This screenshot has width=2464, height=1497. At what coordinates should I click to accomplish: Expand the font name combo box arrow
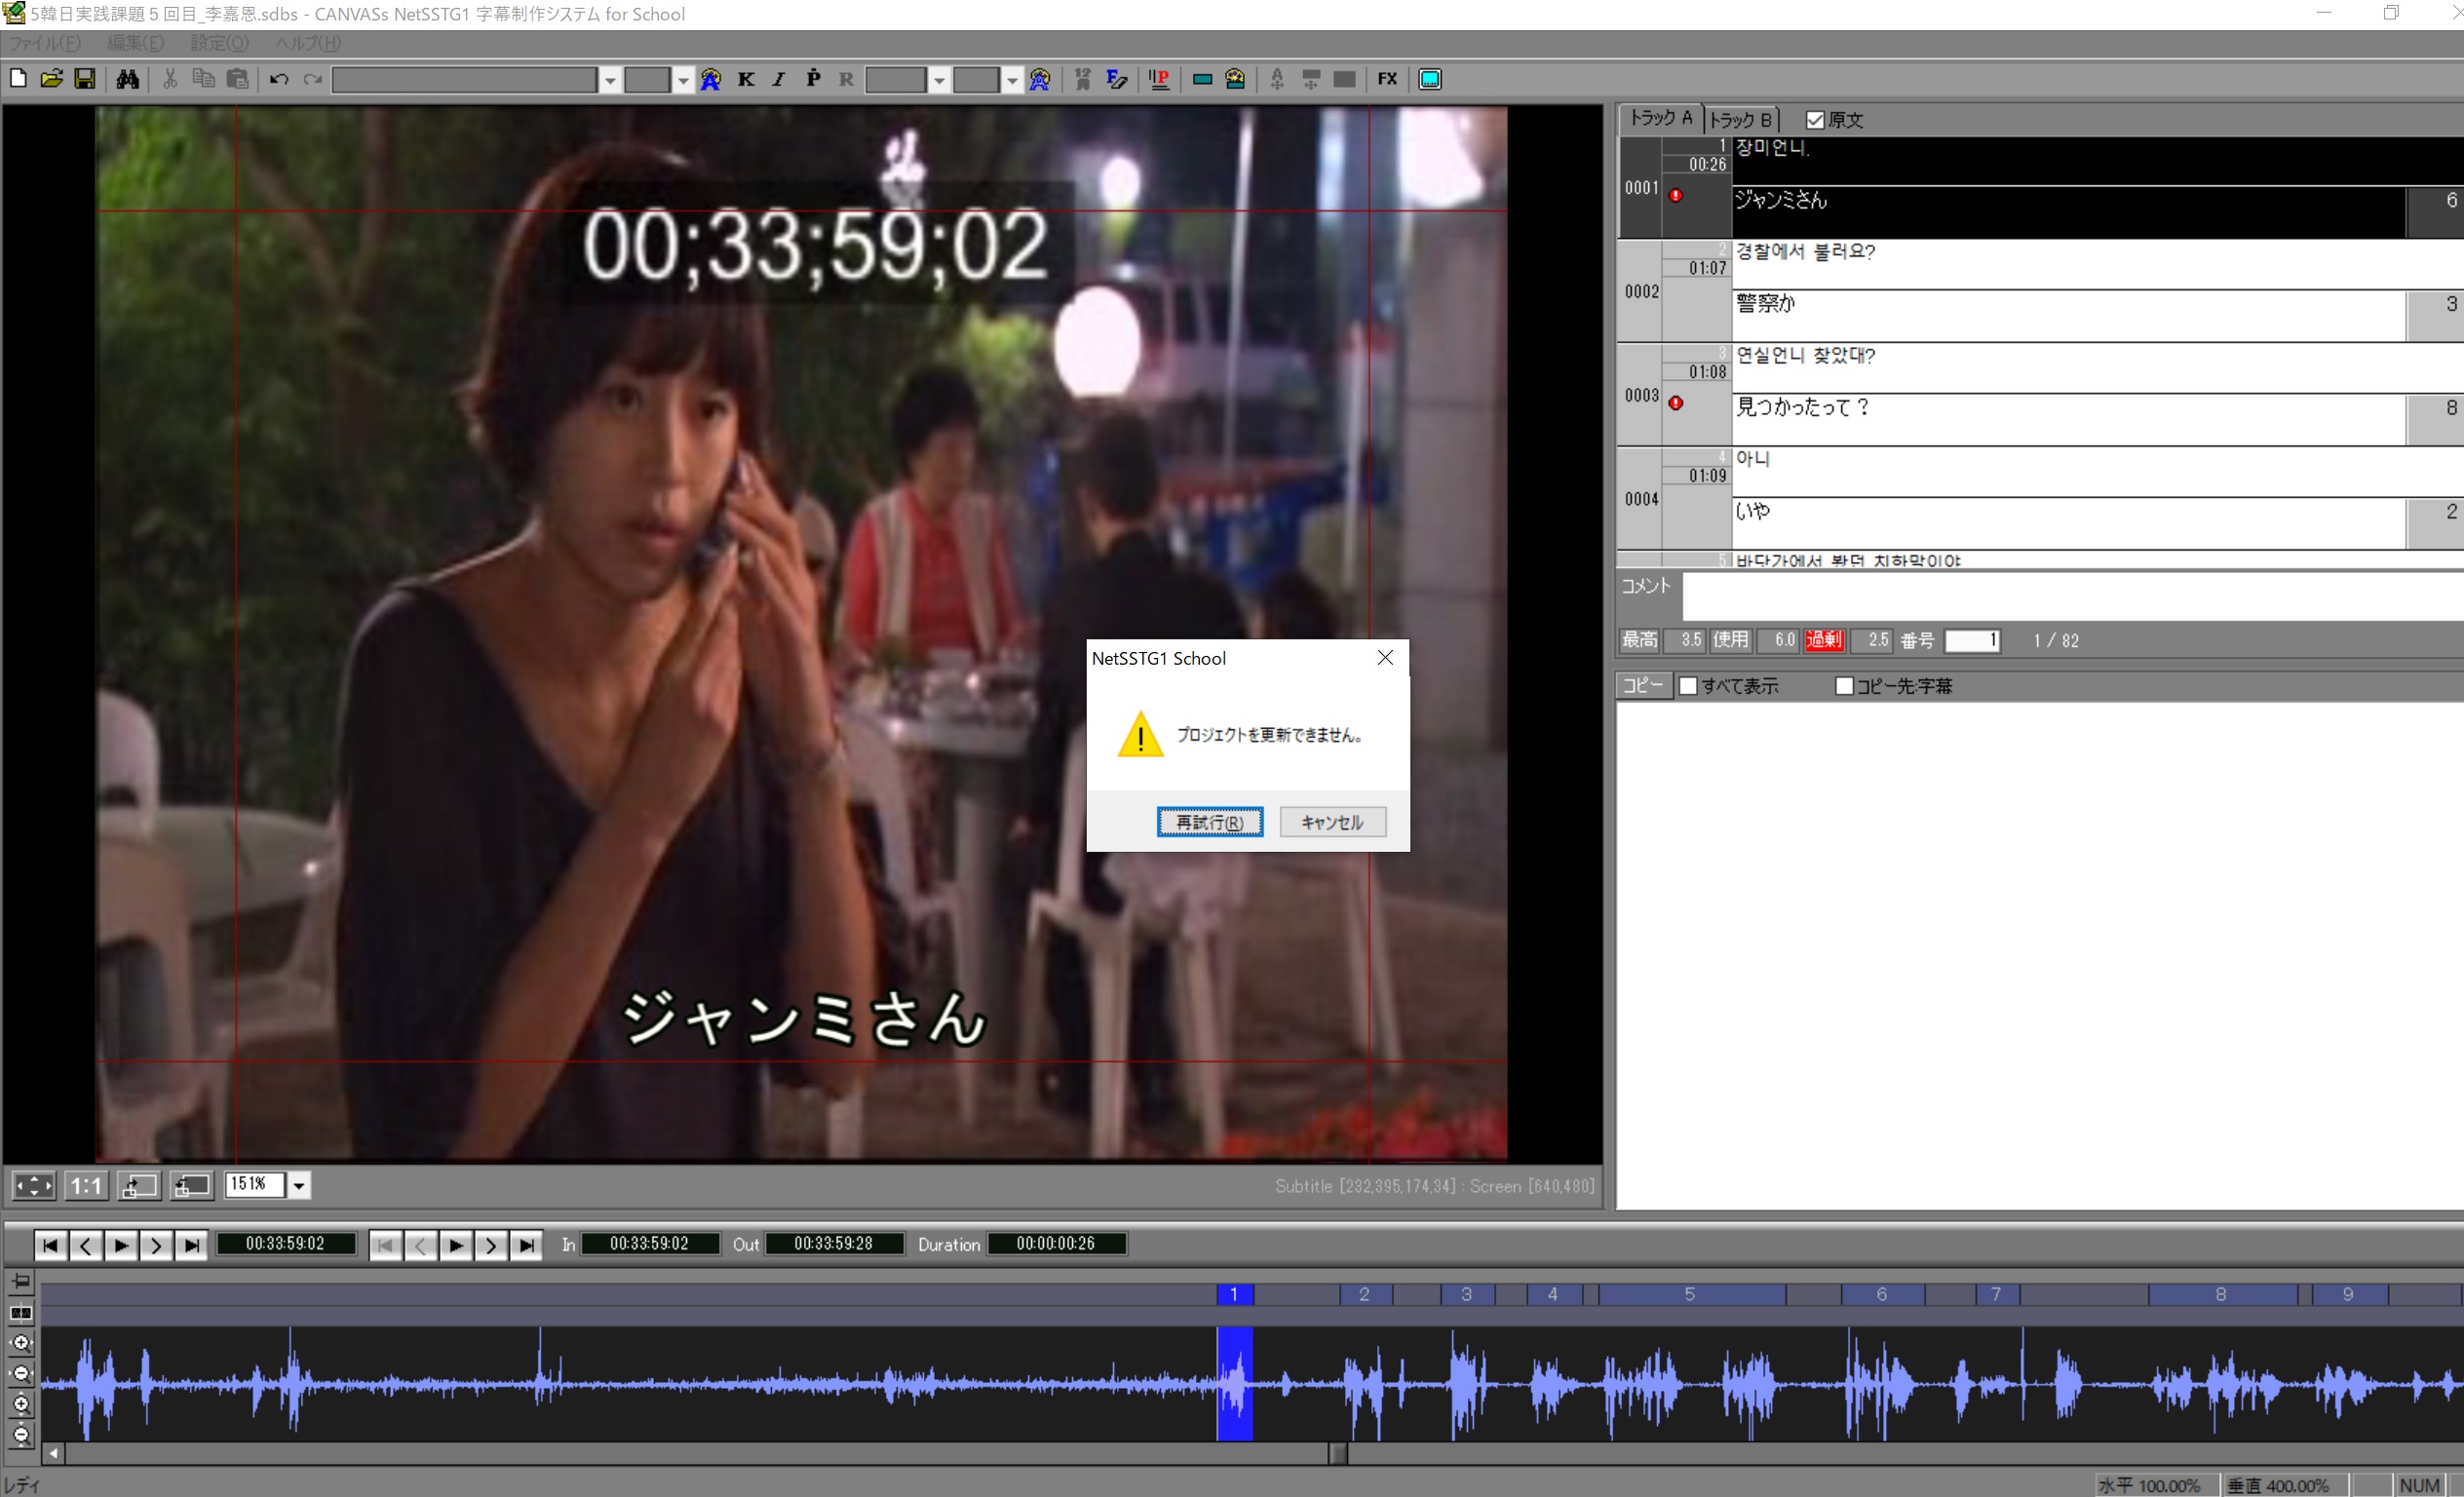click(610, 80)
